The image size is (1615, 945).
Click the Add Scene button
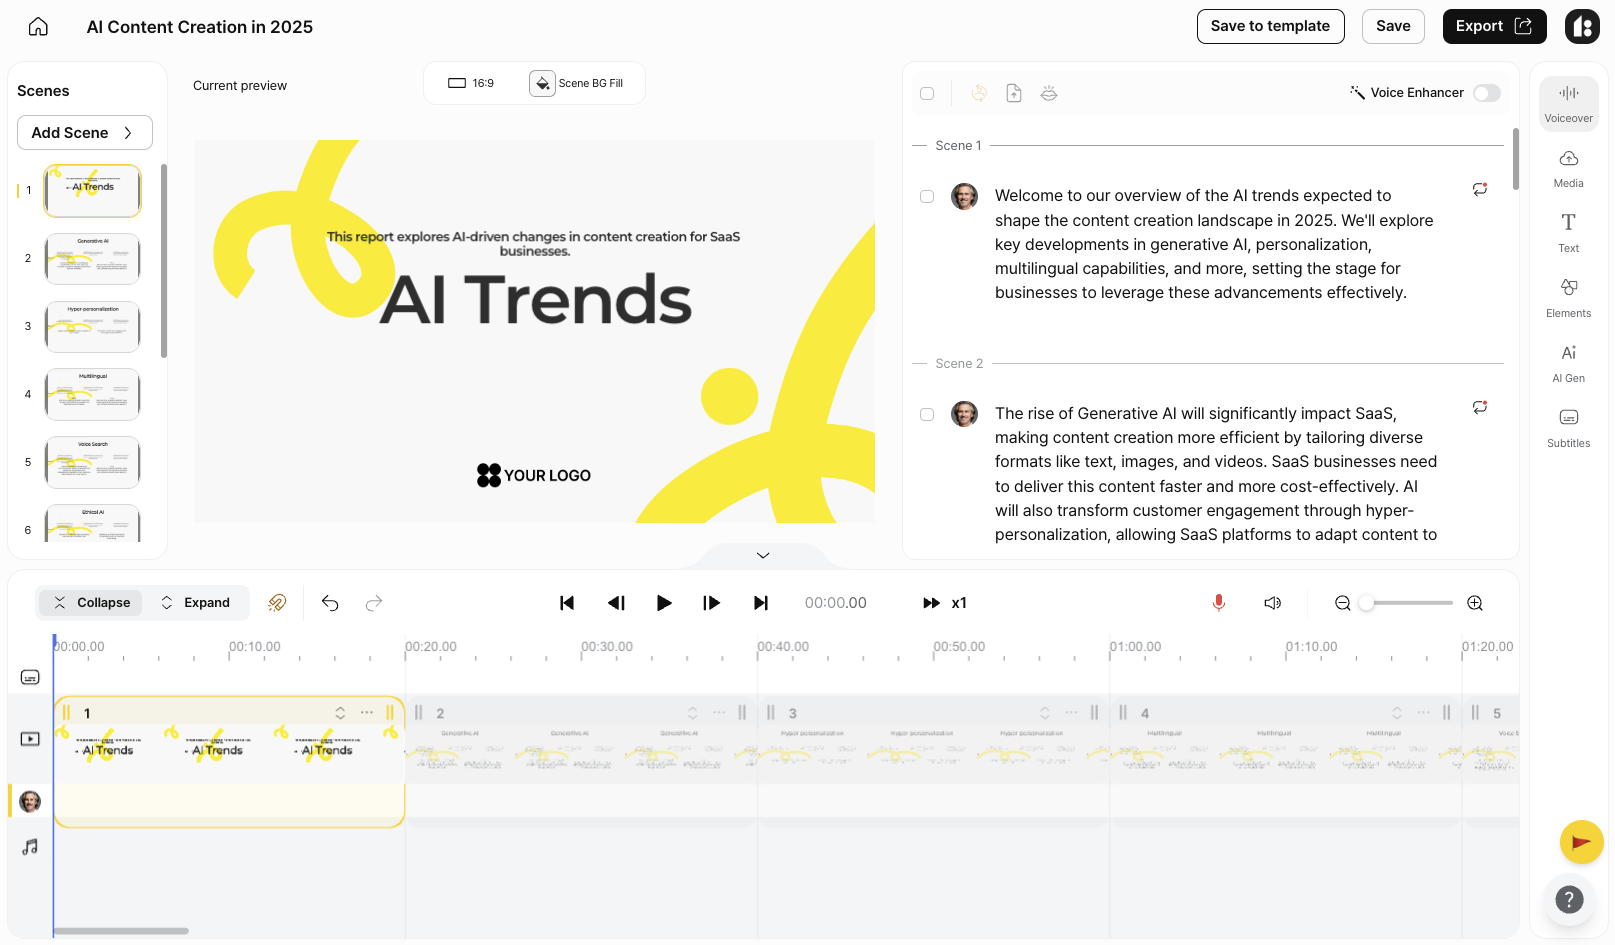85,133
